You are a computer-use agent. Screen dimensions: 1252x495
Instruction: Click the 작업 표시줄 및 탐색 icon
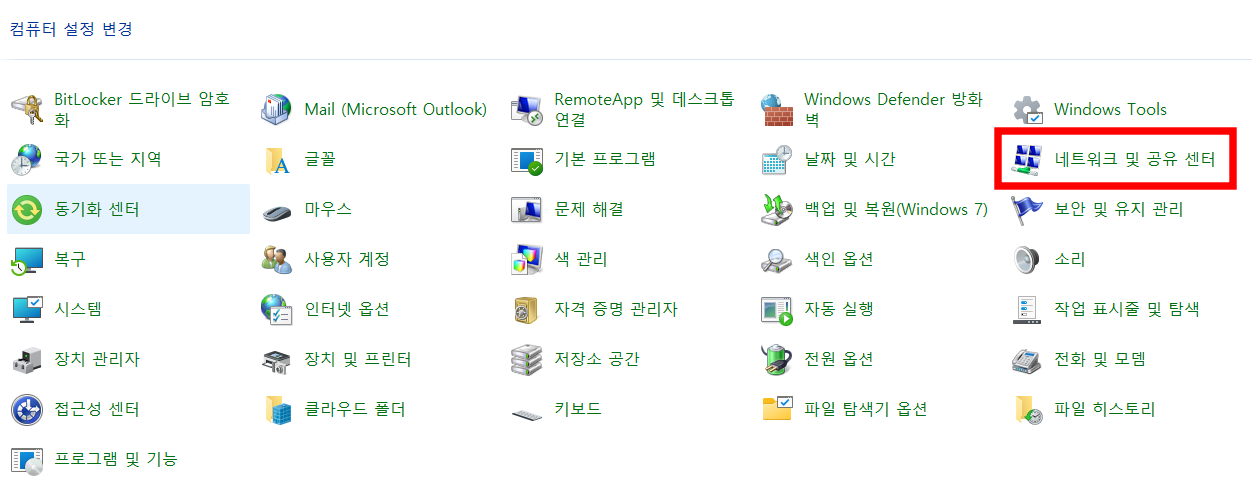pos(1027,309)
